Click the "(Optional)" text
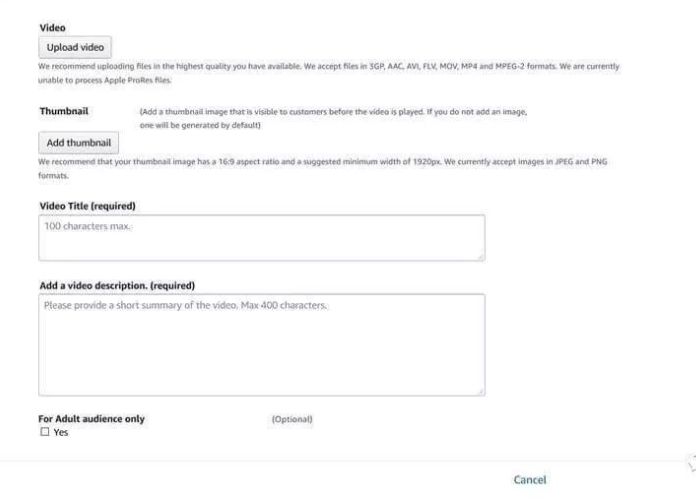Viewport: 696px width, 504px height. 292,419
